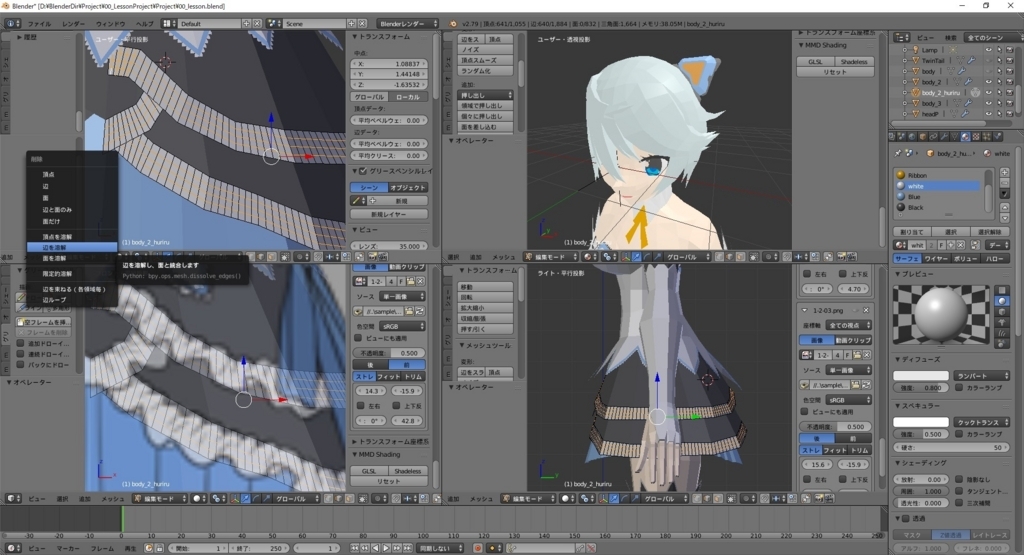Open the Modifiers properties tab wrench
The height and width of the screenshot is (555, 1024).
944,136
